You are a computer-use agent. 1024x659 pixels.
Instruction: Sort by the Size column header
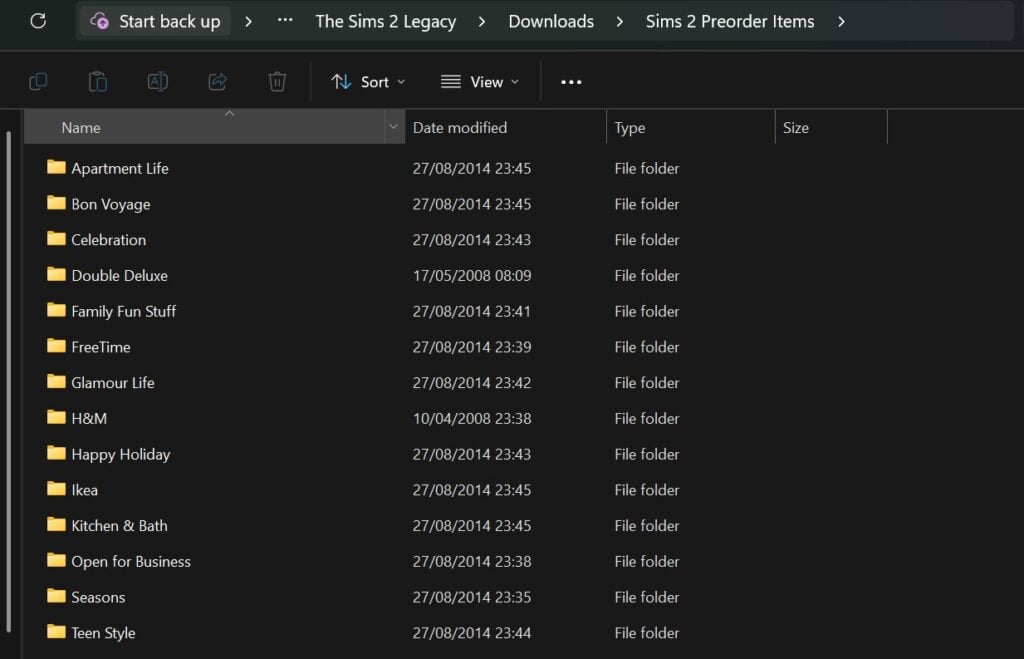click(831, 127)
